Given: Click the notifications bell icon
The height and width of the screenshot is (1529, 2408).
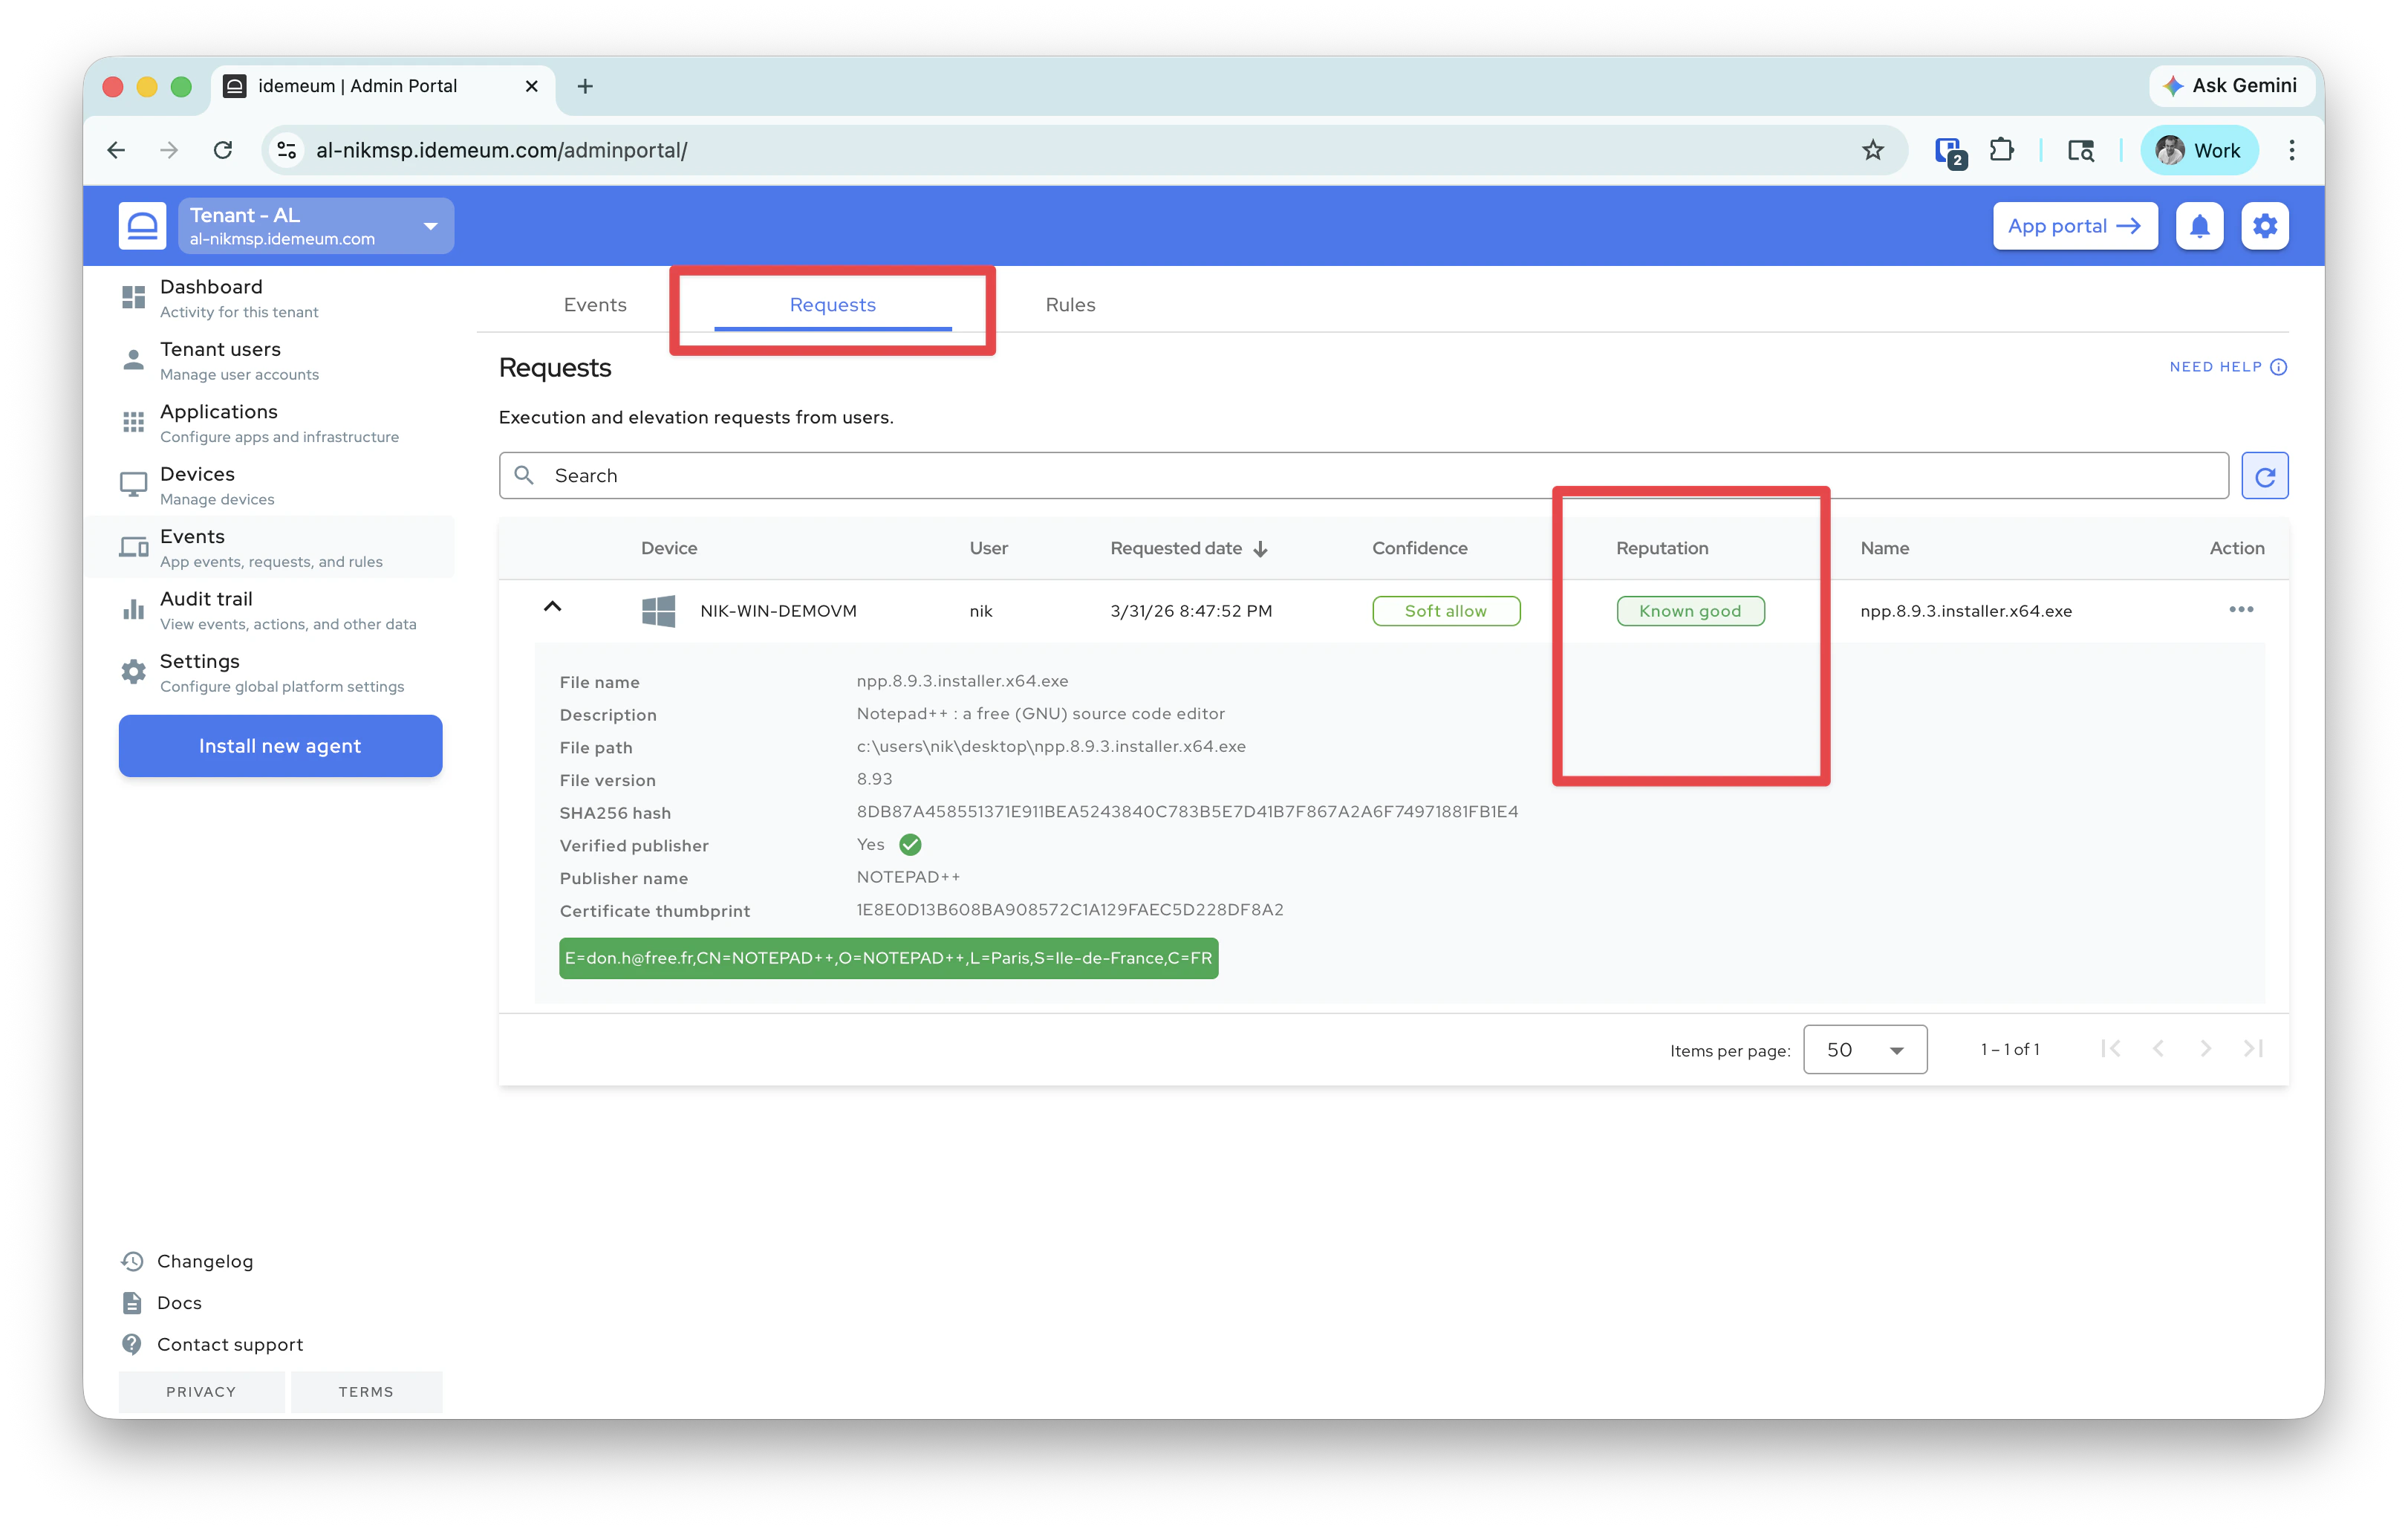Looking at the screenshot, I should (x=2198, y=226).
